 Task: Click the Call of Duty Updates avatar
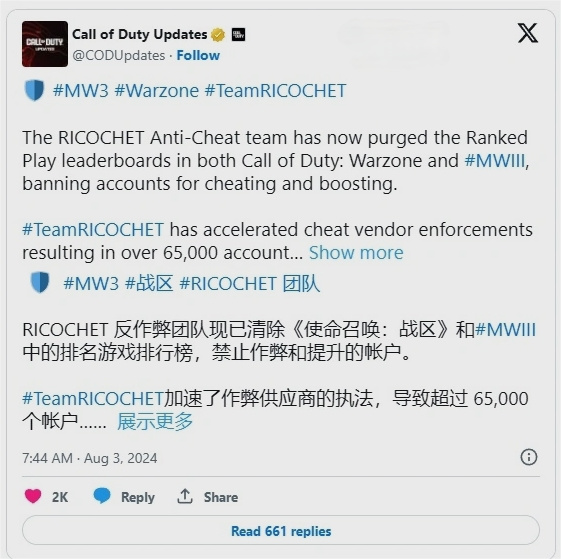point(45,44)
